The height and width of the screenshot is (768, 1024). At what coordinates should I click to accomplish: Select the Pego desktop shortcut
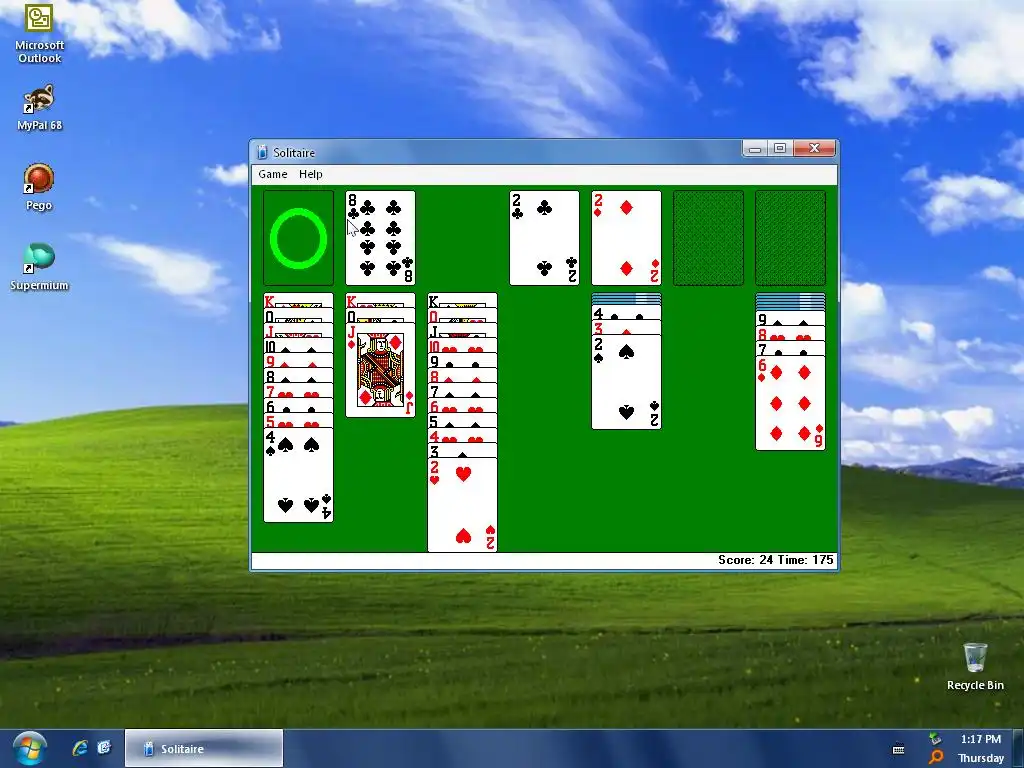[x=39, y=187]
